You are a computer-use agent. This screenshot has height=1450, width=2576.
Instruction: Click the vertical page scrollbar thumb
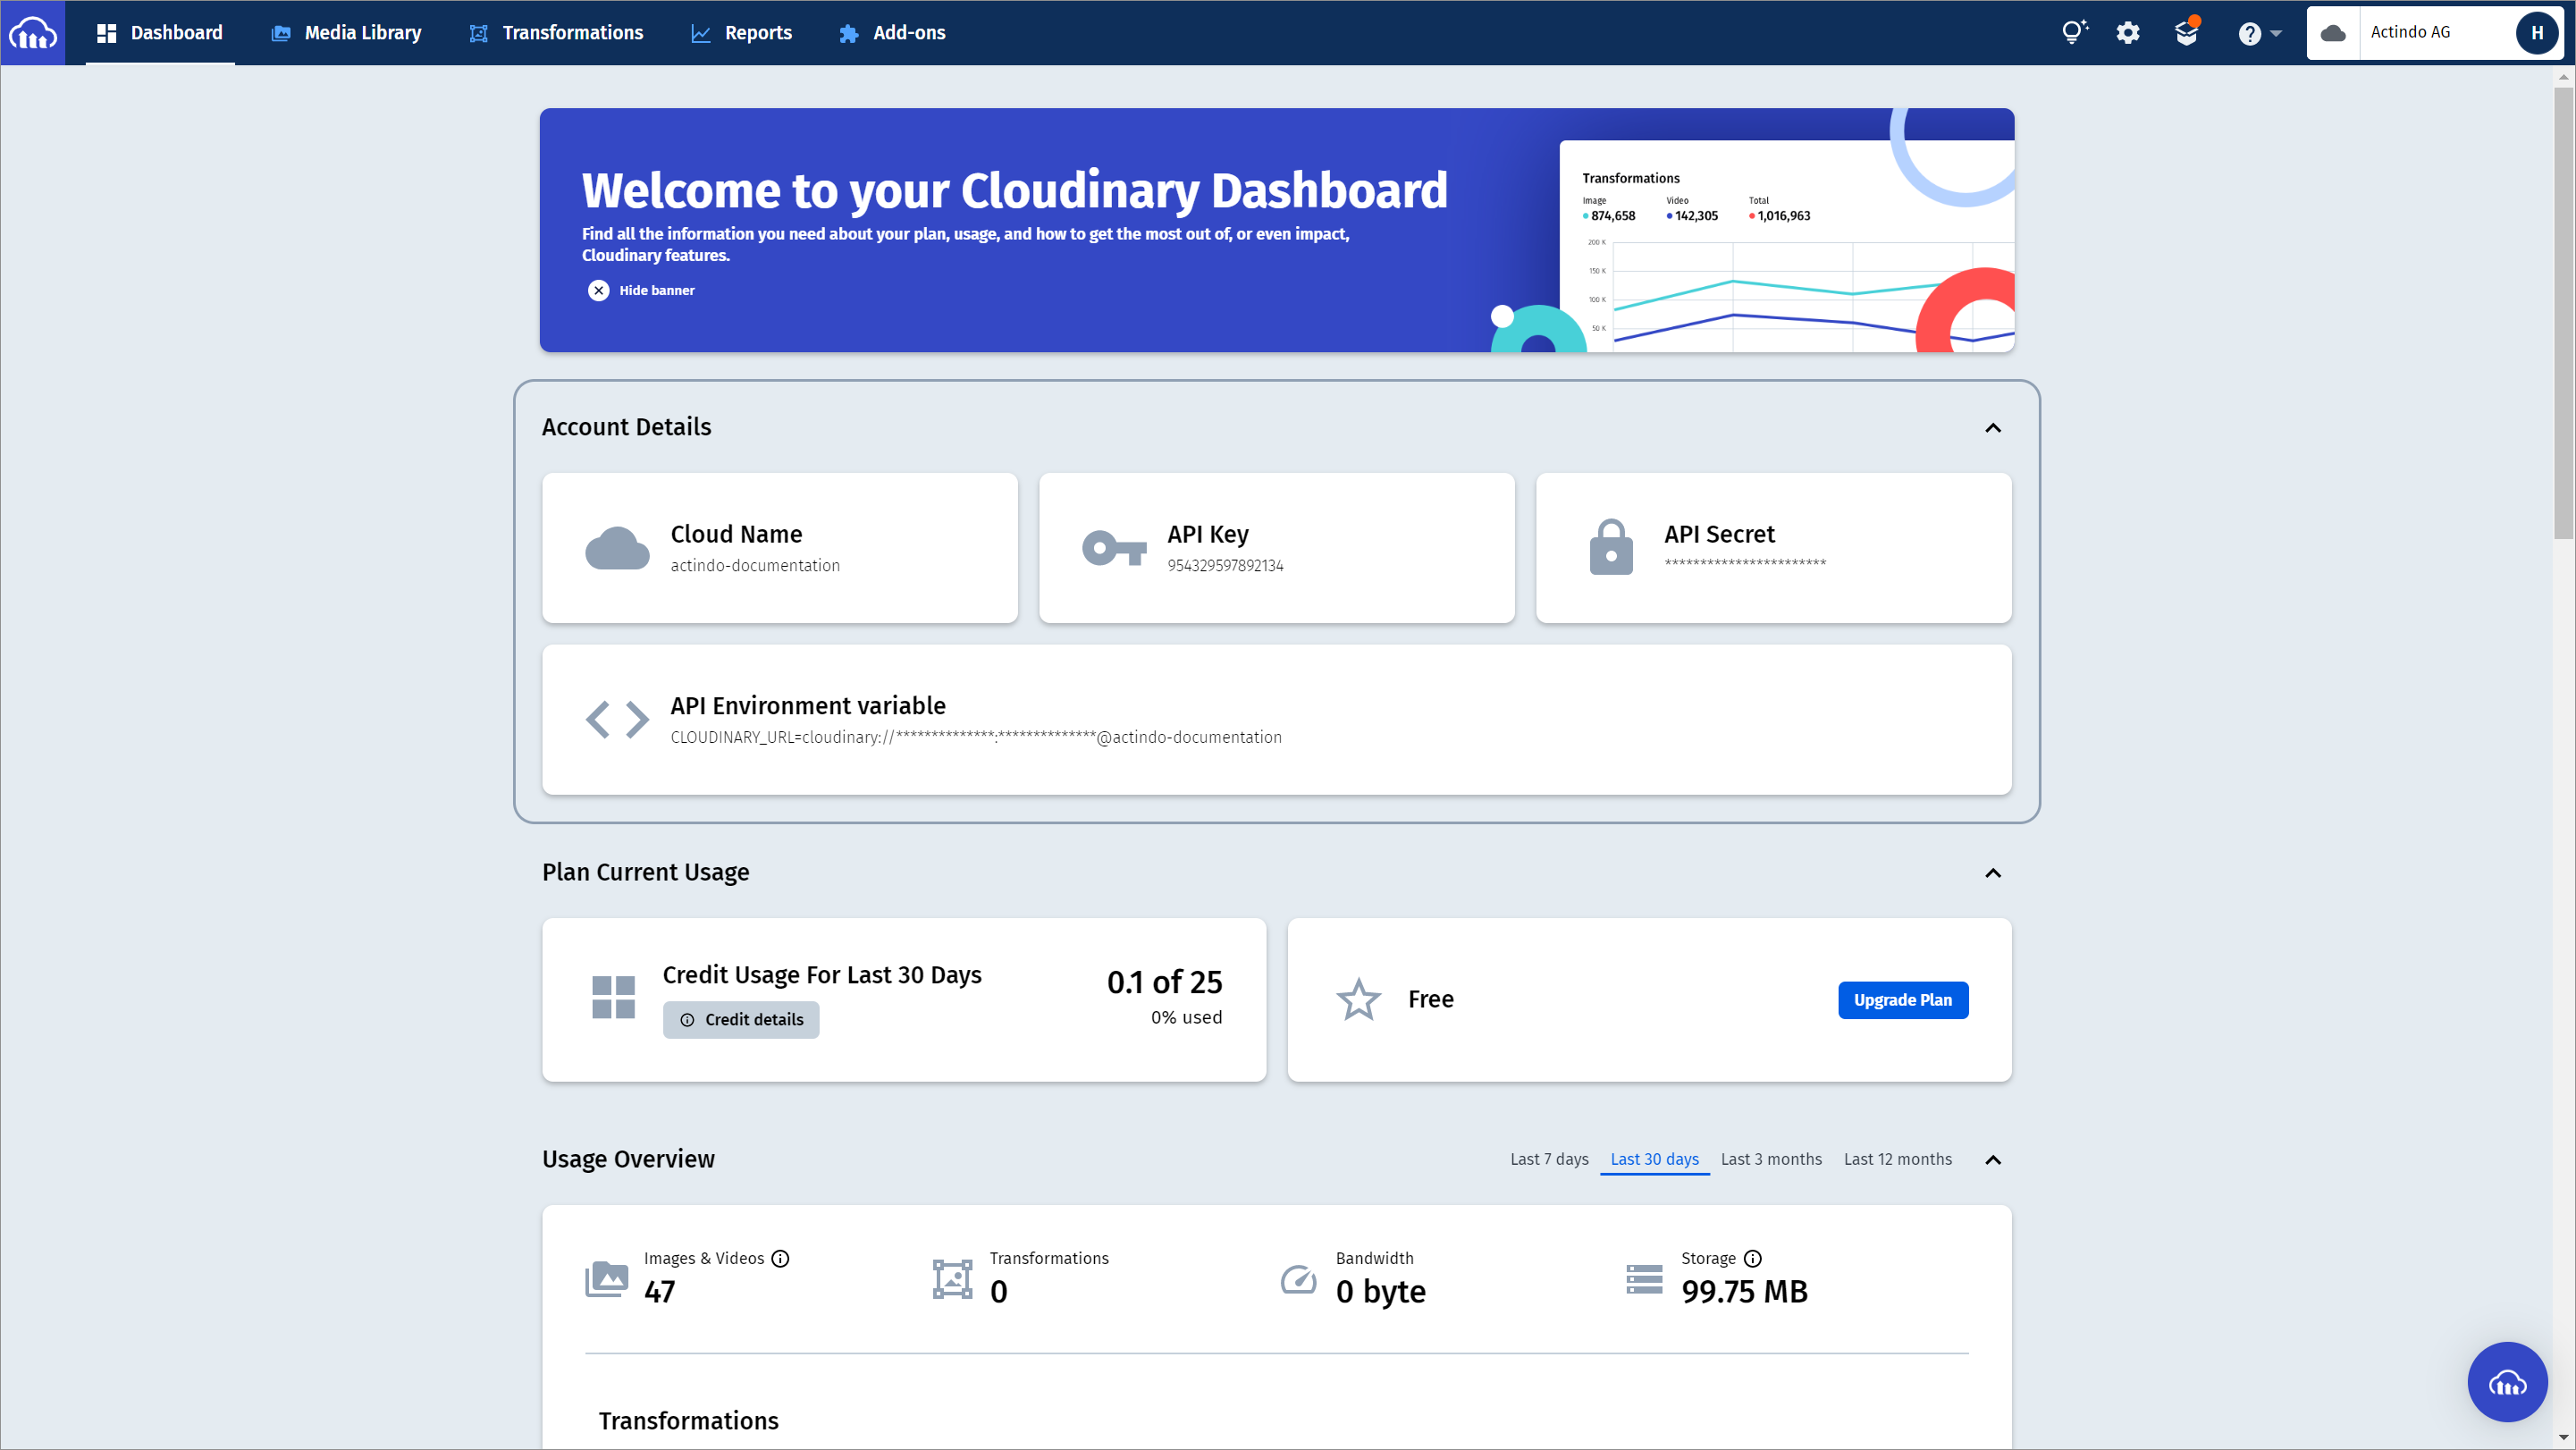click(x=2564, y=313)
